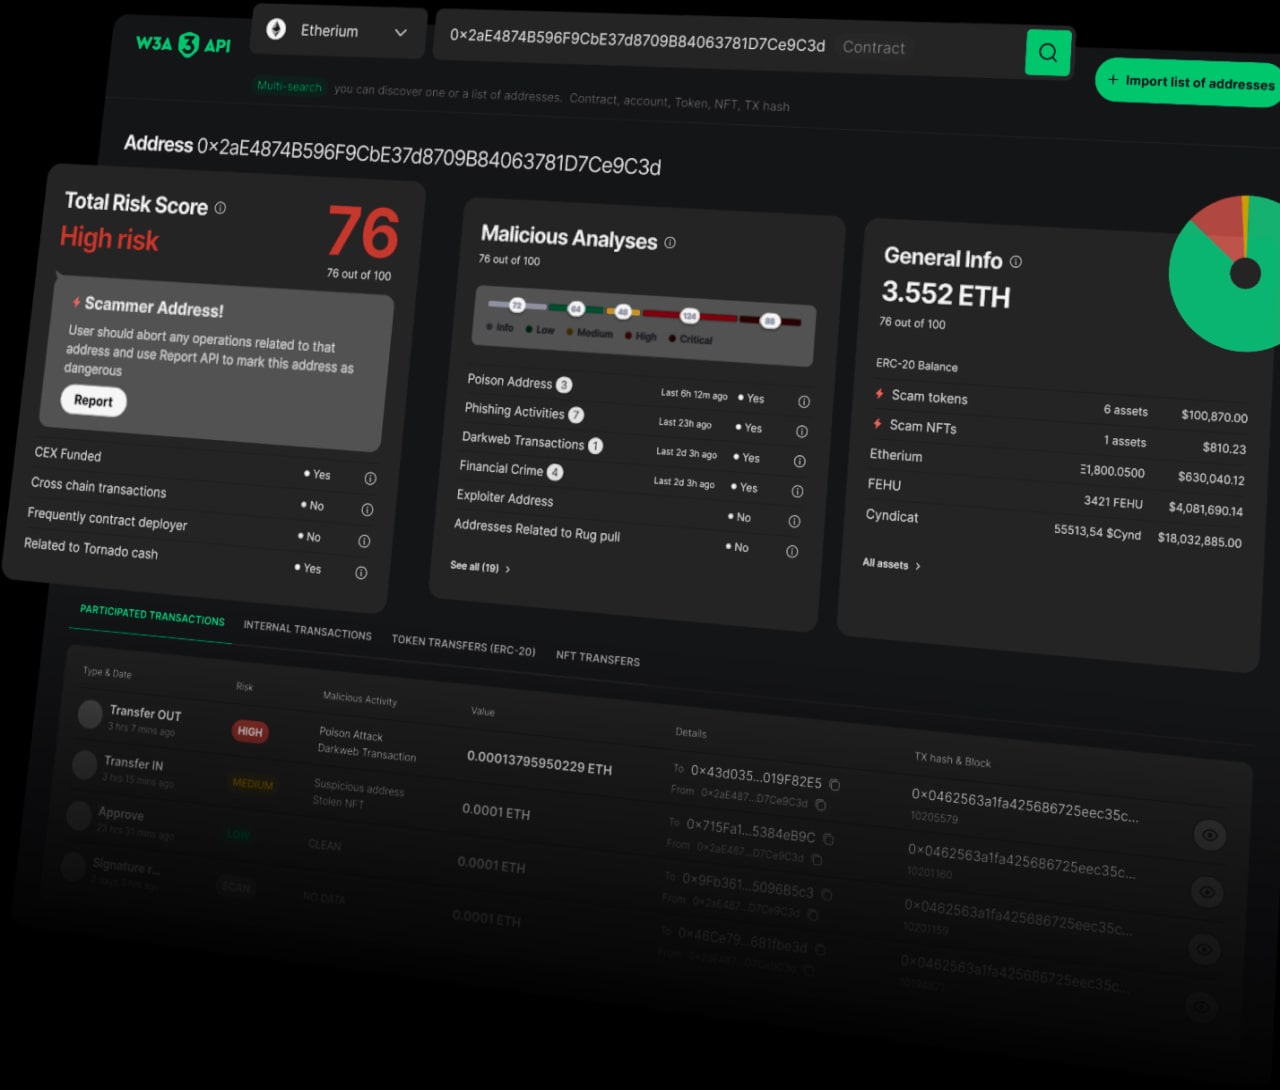Click the green search magnifier button
The height and width of the screenshot is (1090, 1280).
pos(1047,52)
